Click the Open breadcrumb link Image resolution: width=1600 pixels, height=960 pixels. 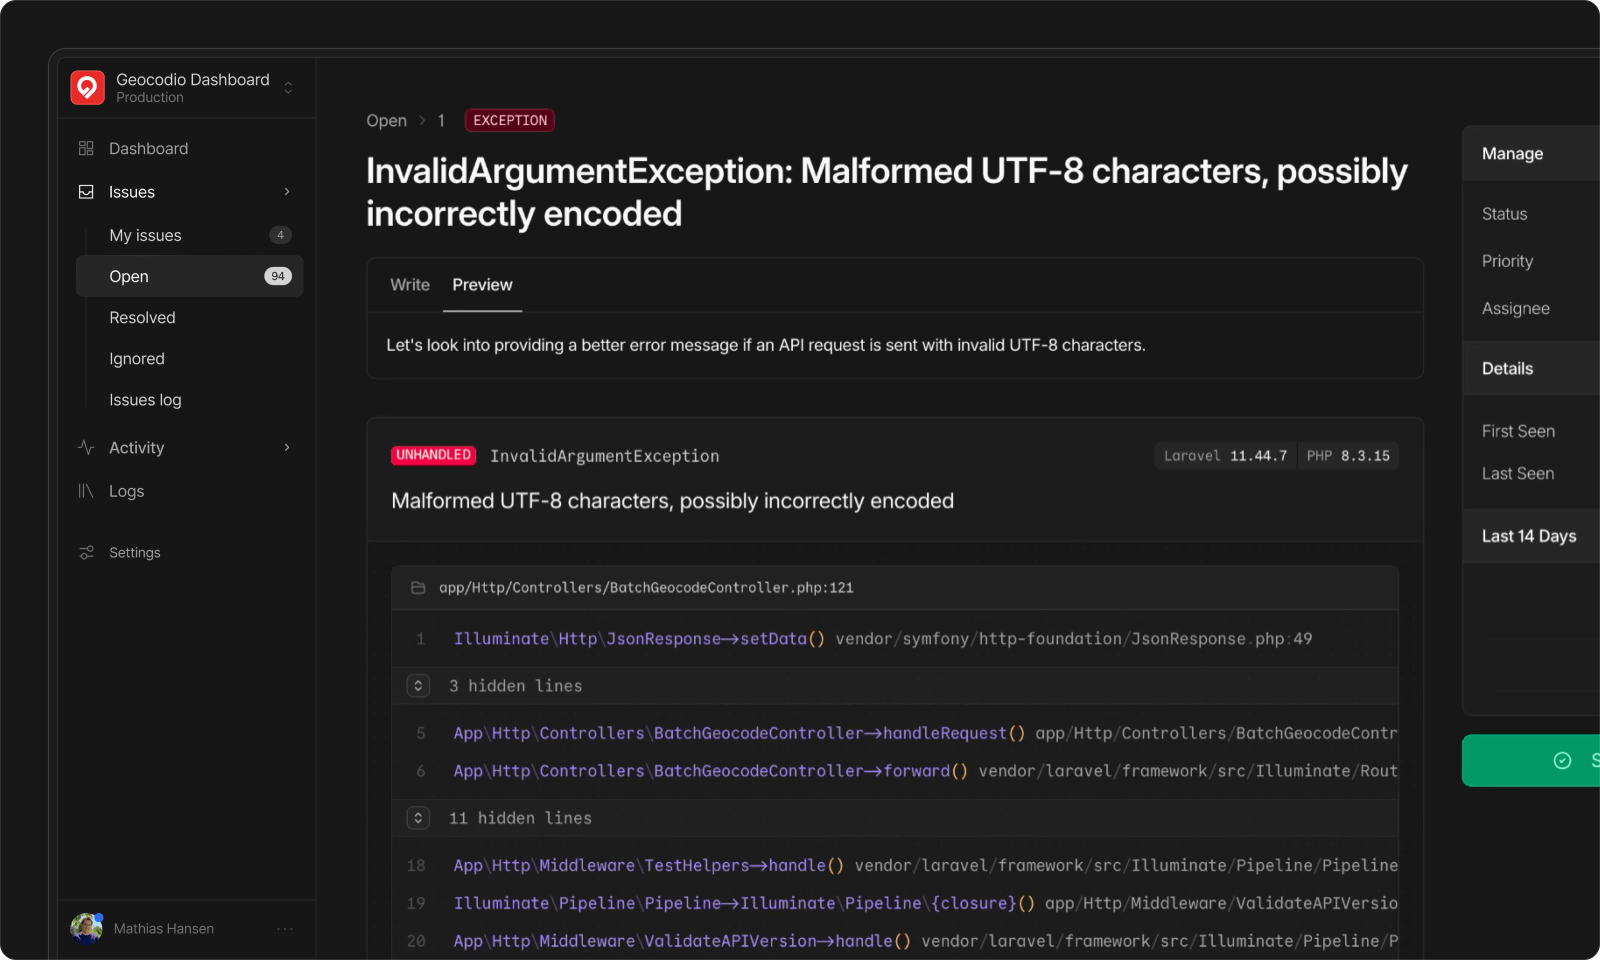386,121
